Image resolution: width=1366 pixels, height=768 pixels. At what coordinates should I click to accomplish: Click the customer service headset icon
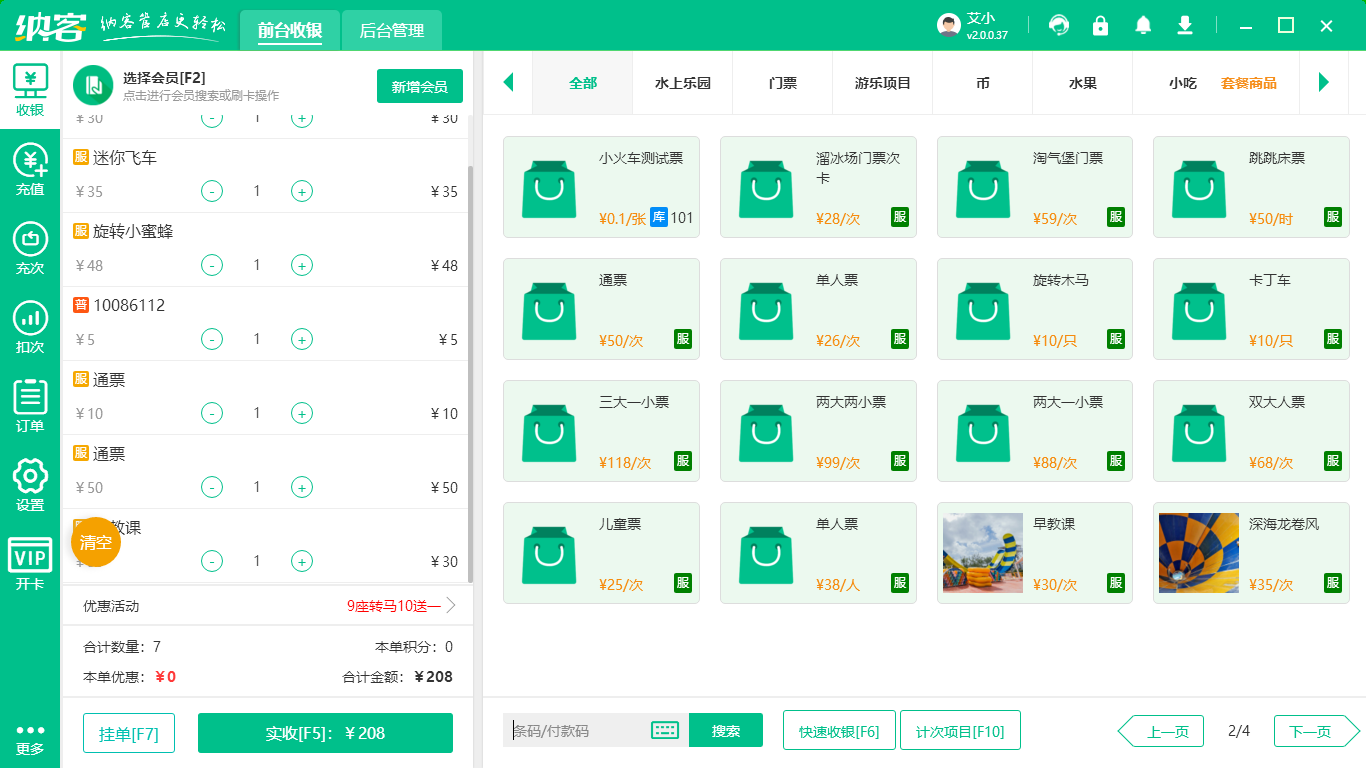point(1059,25)
